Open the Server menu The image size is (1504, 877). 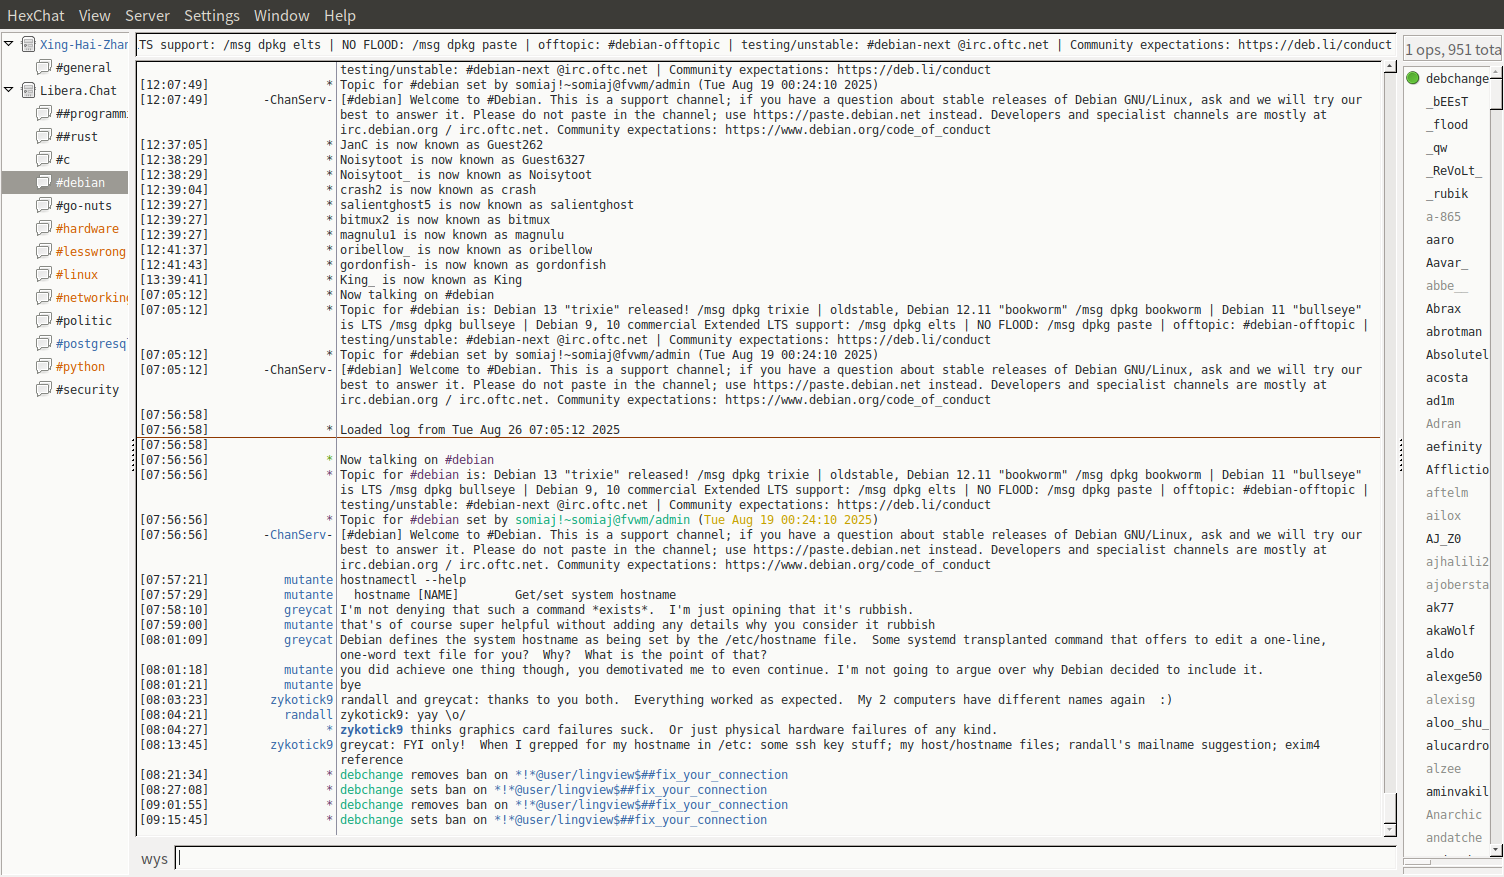[x=147, y=15]
